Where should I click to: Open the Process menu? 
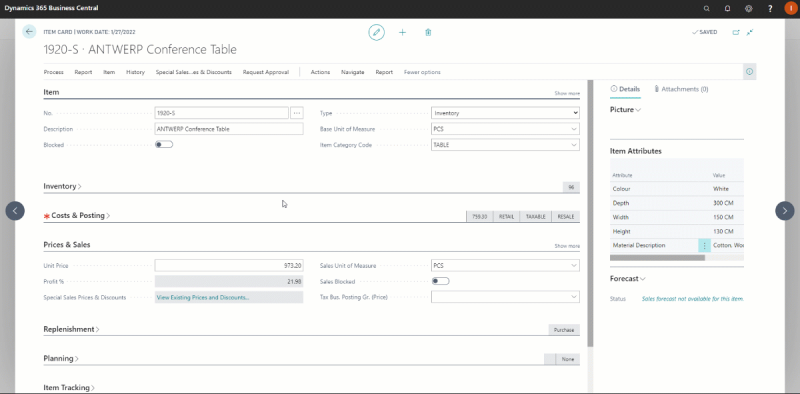tap(54, 72)
